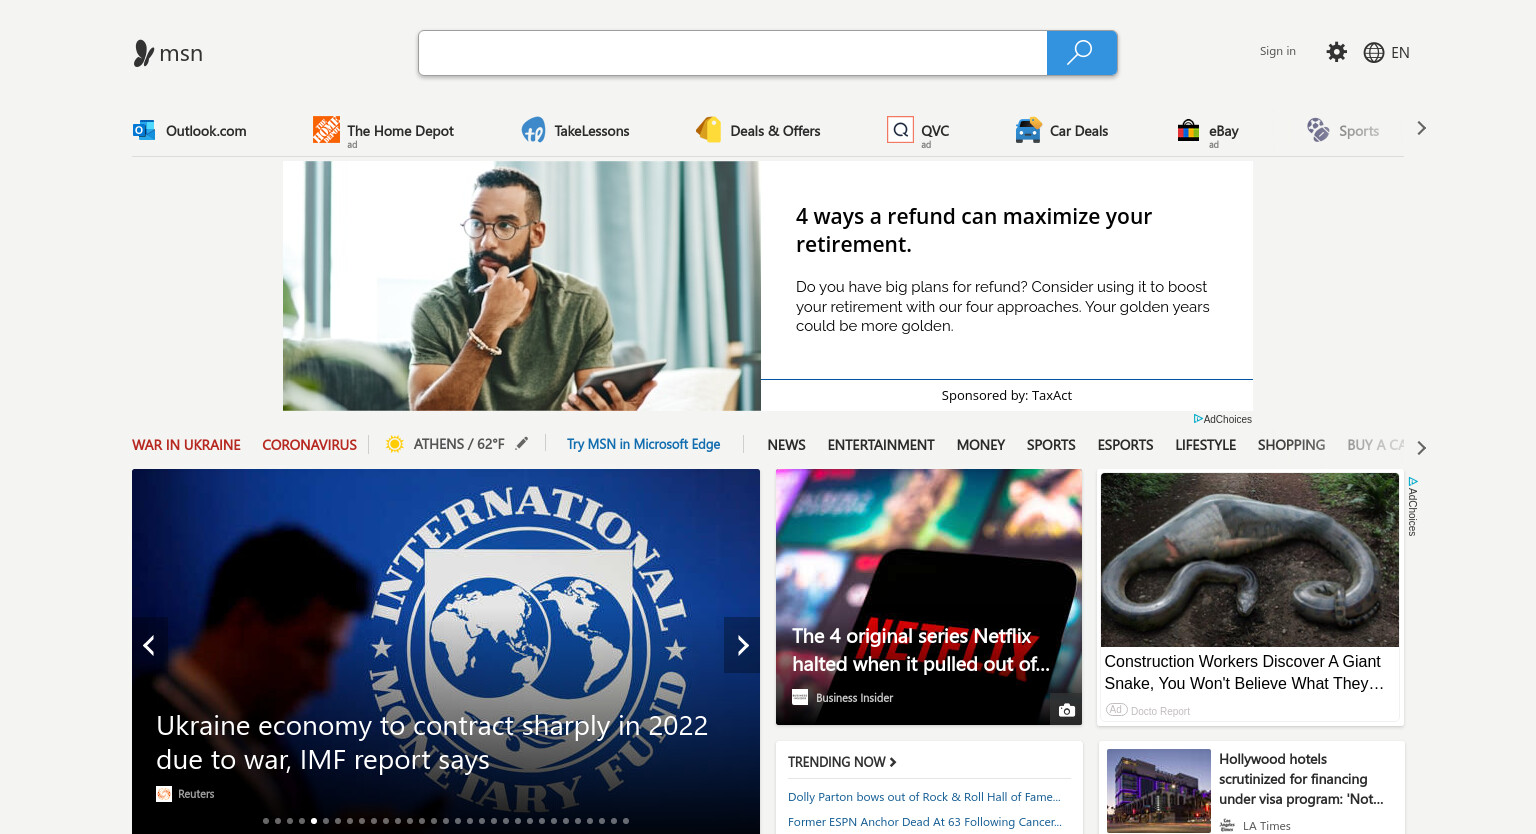Open Dolly Parton trending story link

[924, 797]
